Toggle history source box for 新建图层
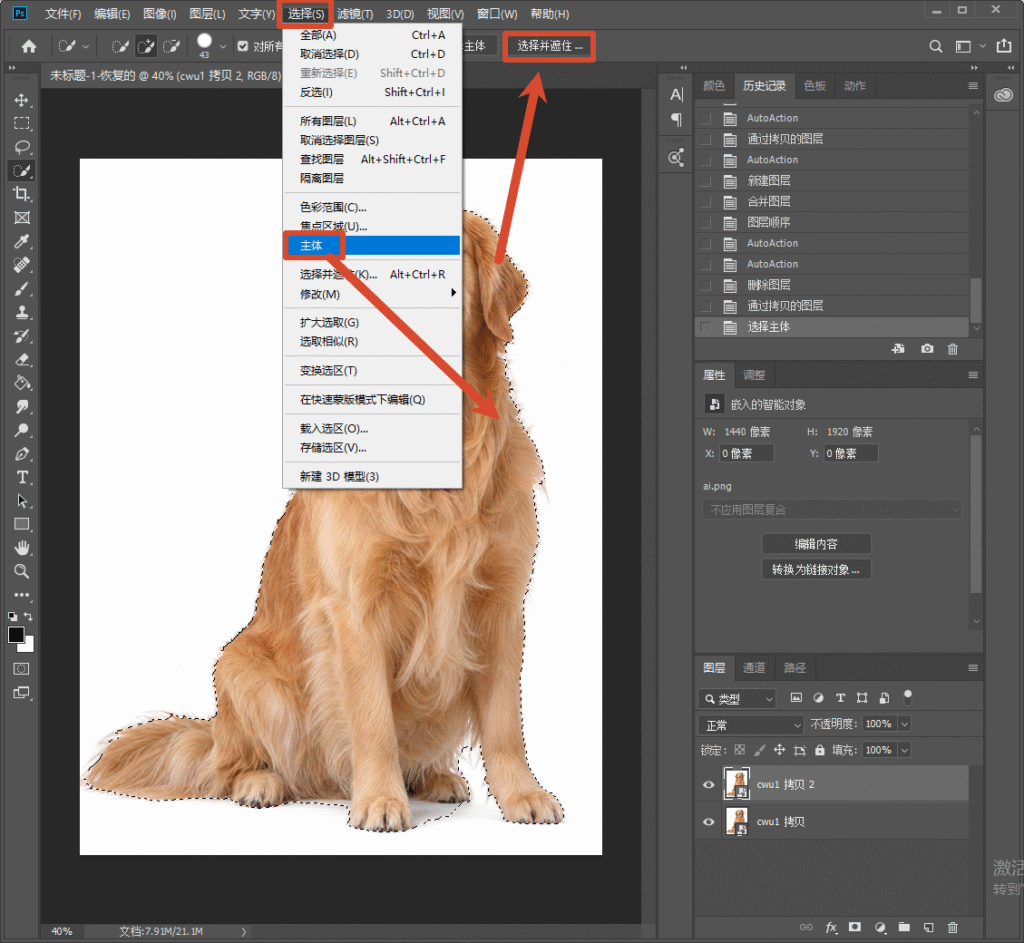The image size is (1024, 943). (x=705, y=181)
